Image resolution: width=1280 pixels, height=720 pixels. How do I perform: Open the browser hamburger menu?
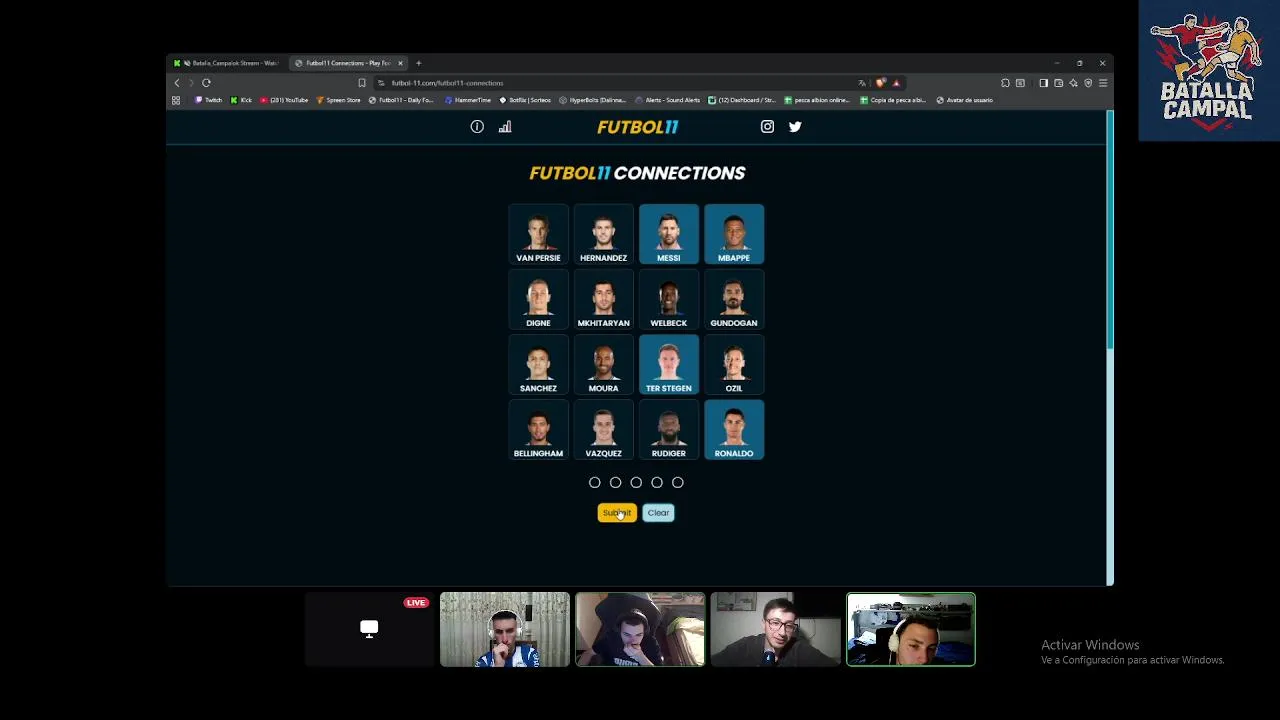click(x=1103, y=83)
